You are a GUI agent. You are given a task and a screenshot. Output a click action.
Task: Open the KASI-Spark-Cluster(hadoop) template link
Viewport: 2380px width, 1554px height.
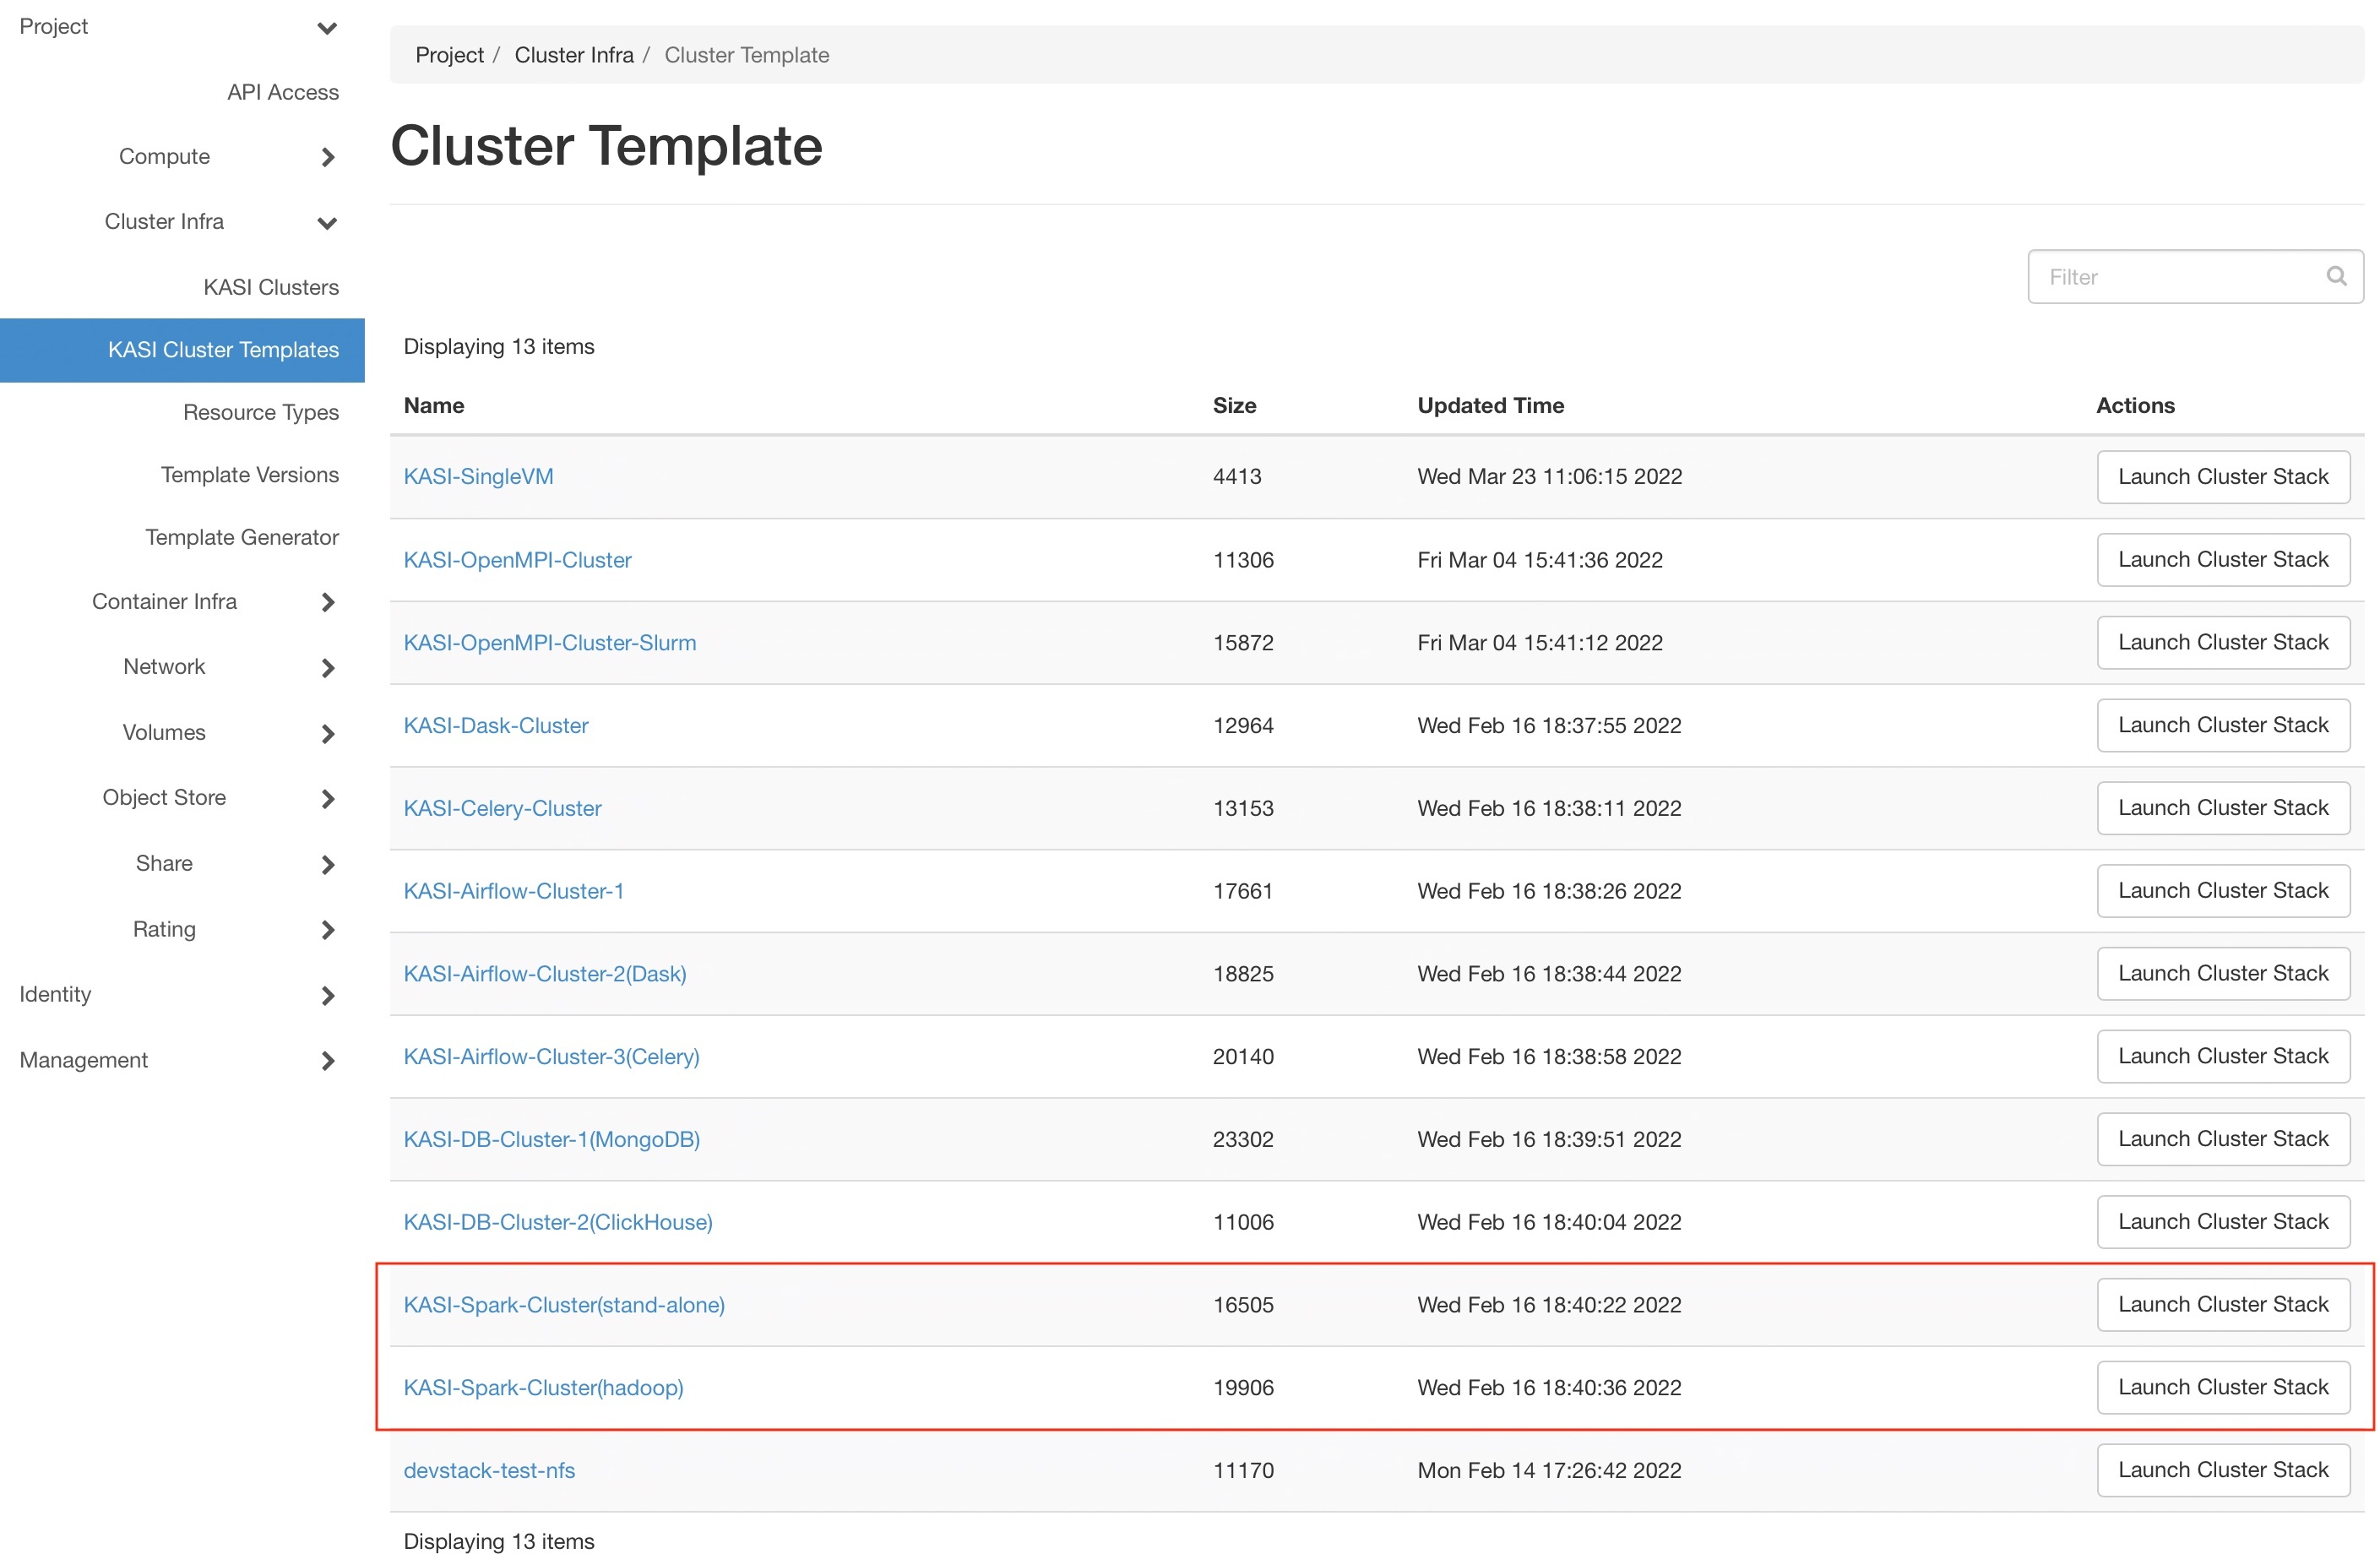coord(543,1389)
